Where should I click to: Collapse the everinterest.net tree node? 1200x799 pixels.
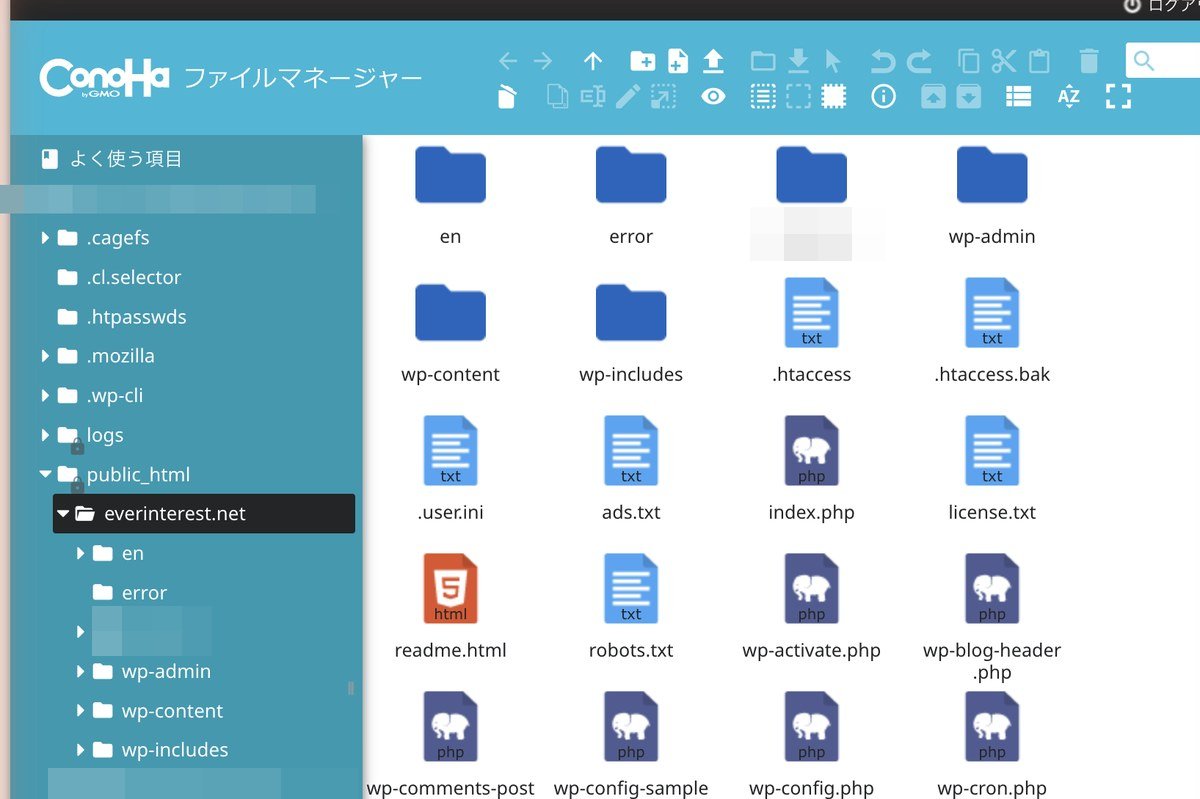tap(64, 514)
